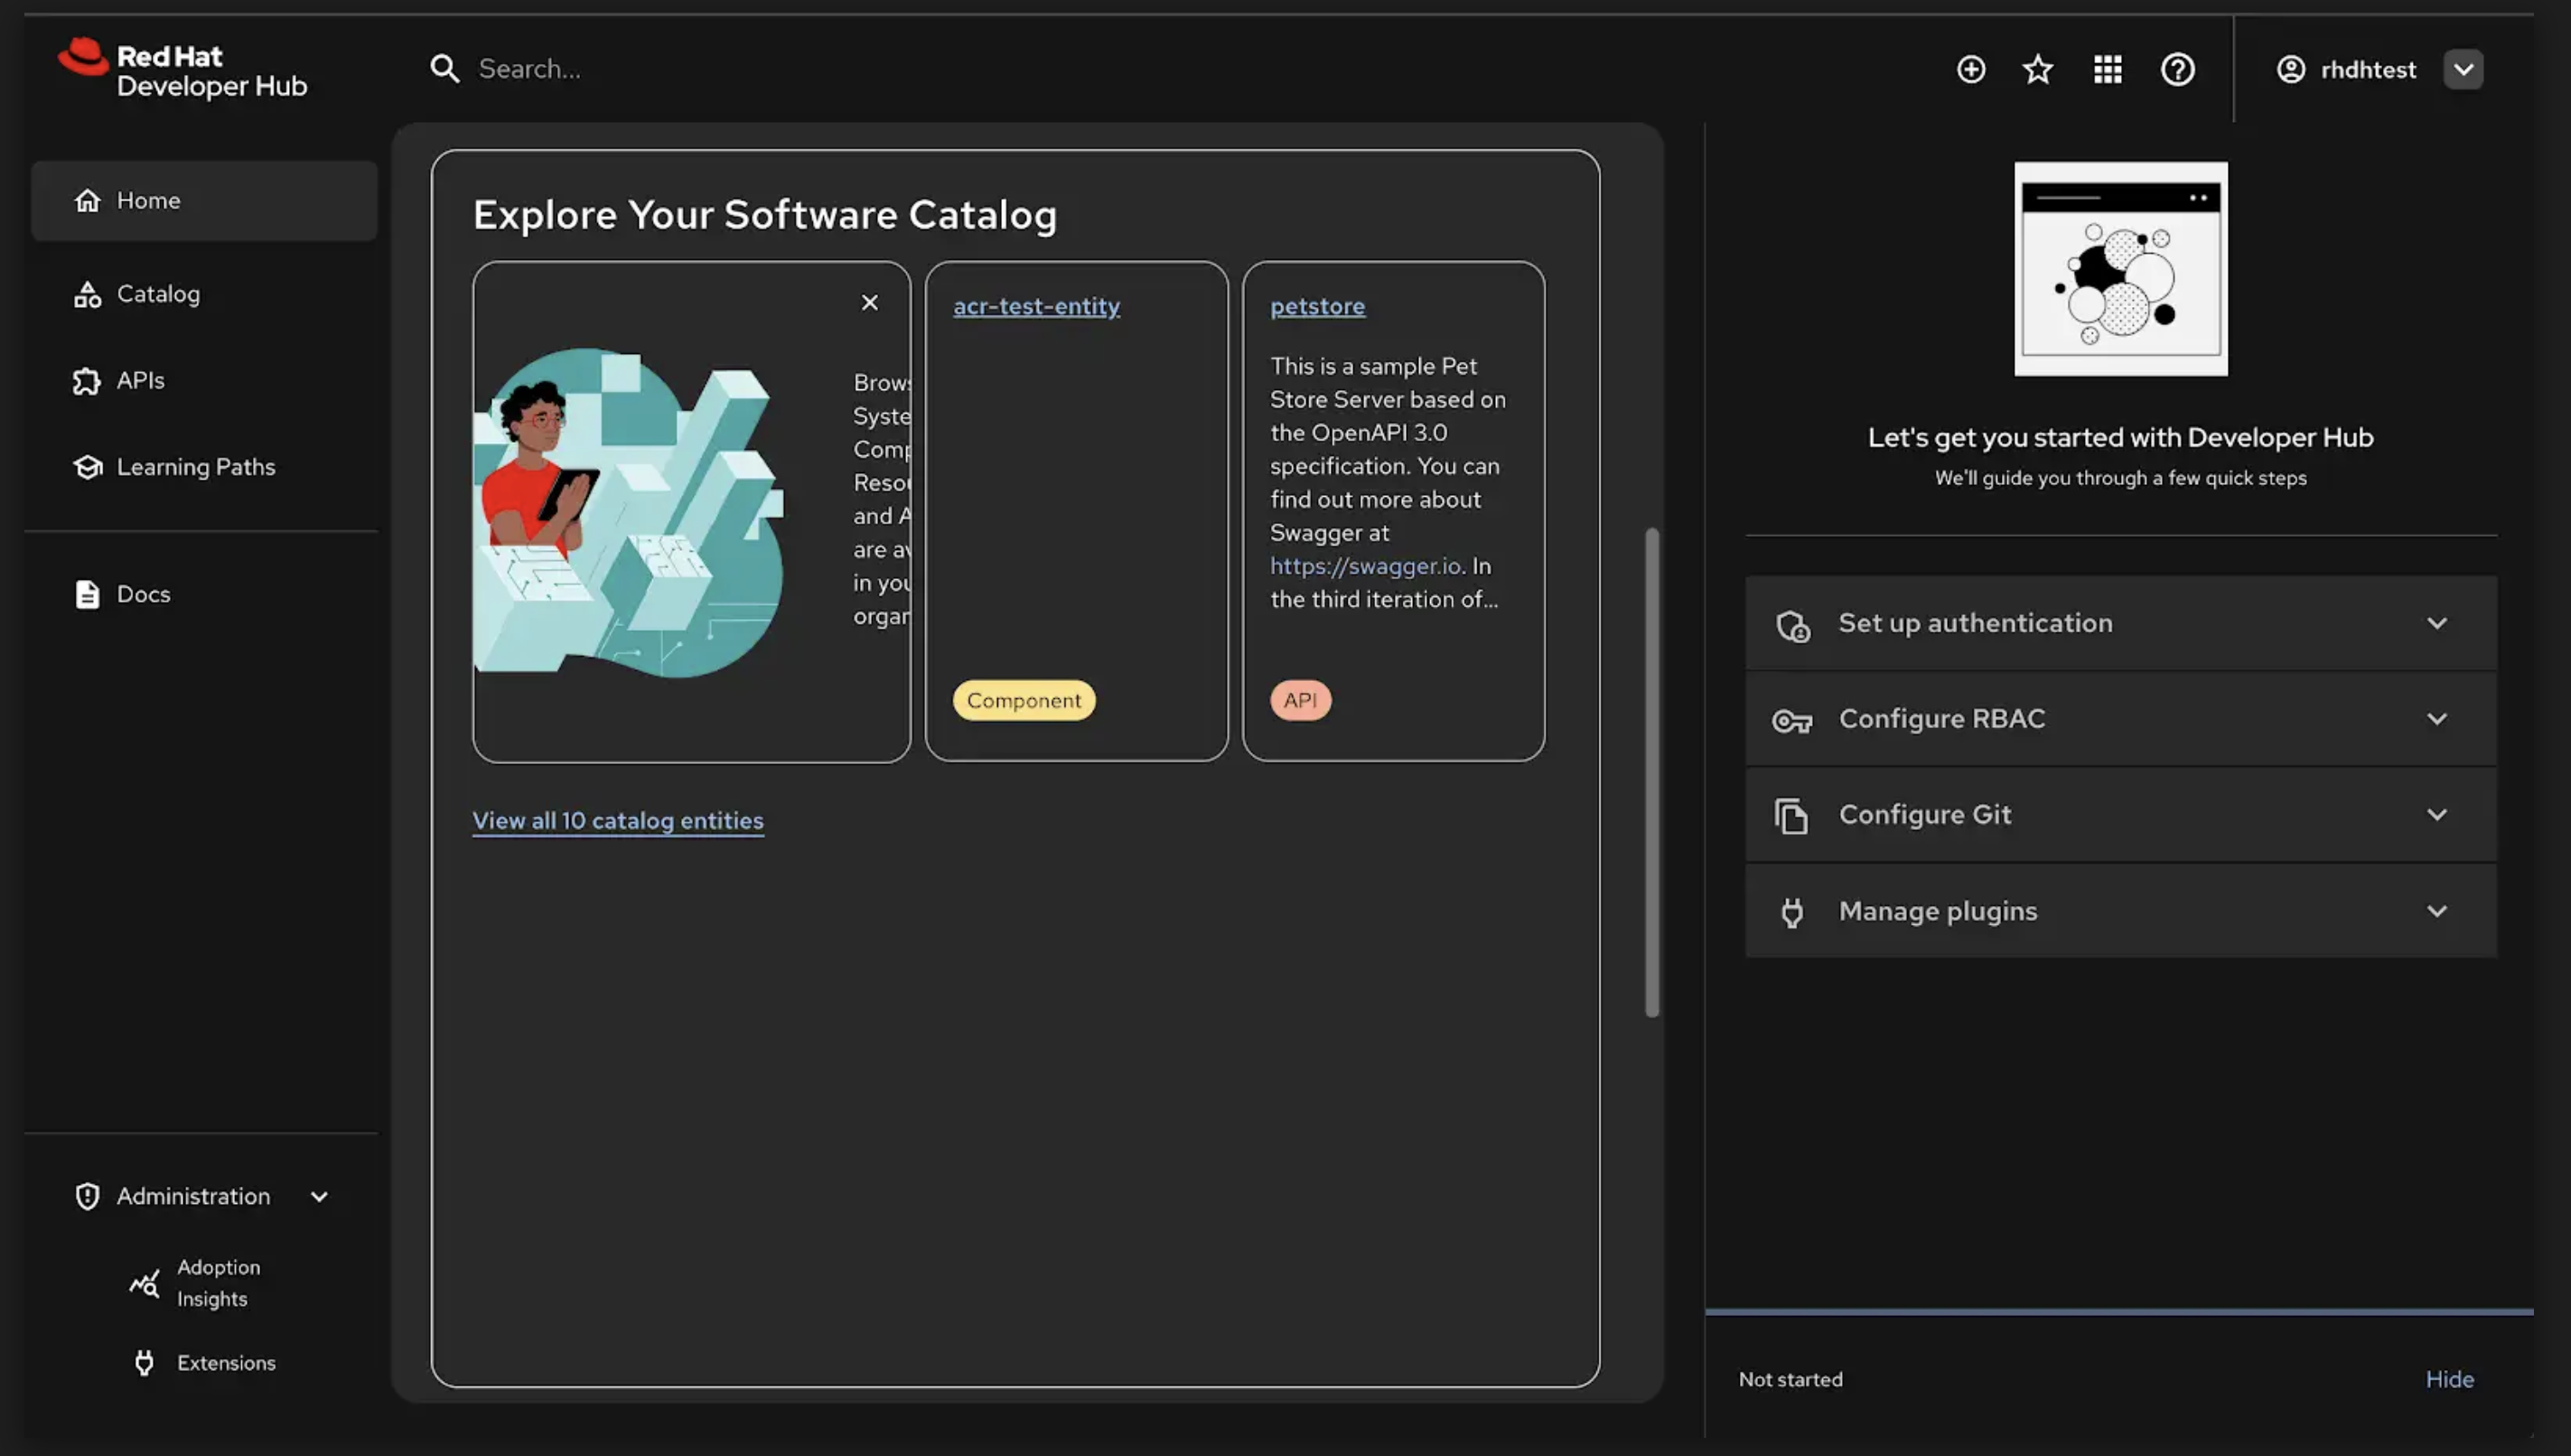Image resolution: width=2571 pixels, height=1456 pixels.
Task: Open starred items via star icon
Action: [2037, 69]
